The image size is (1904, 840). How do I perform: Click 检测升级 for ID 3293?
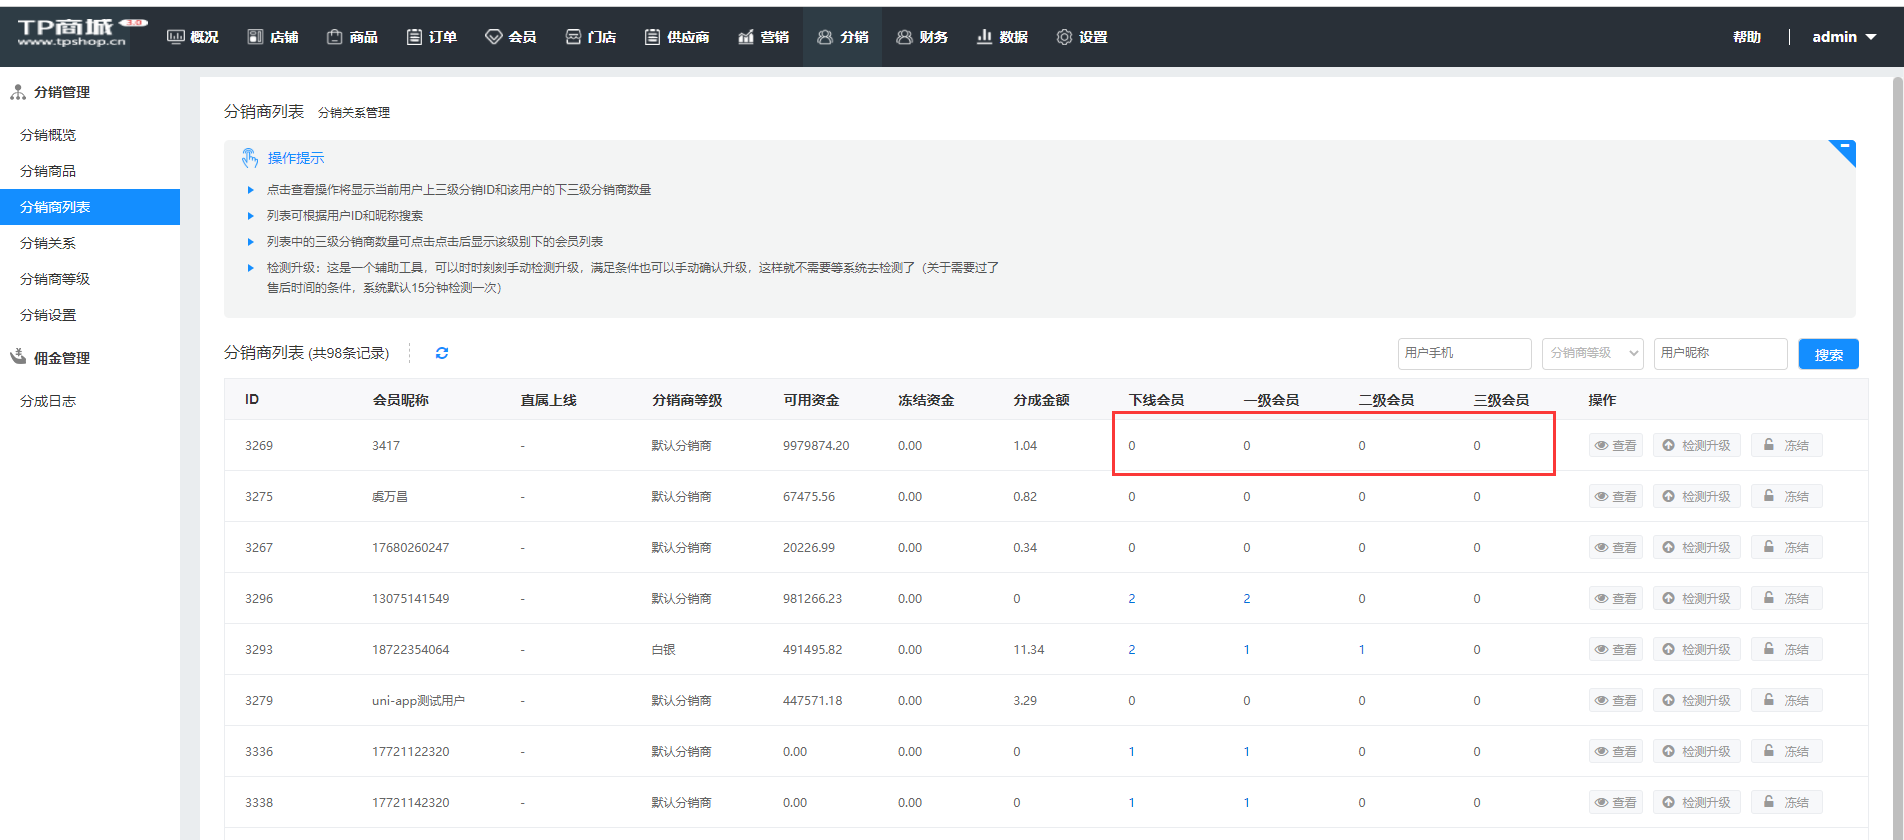(1696, 650)
